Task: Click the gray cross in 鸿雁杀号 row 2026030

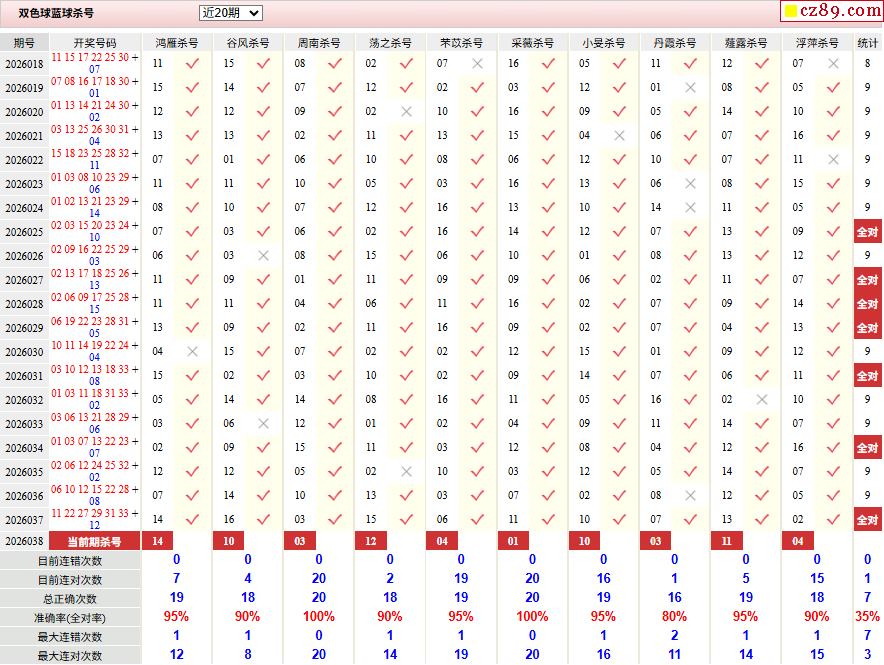Action: (x=192, y=352)
